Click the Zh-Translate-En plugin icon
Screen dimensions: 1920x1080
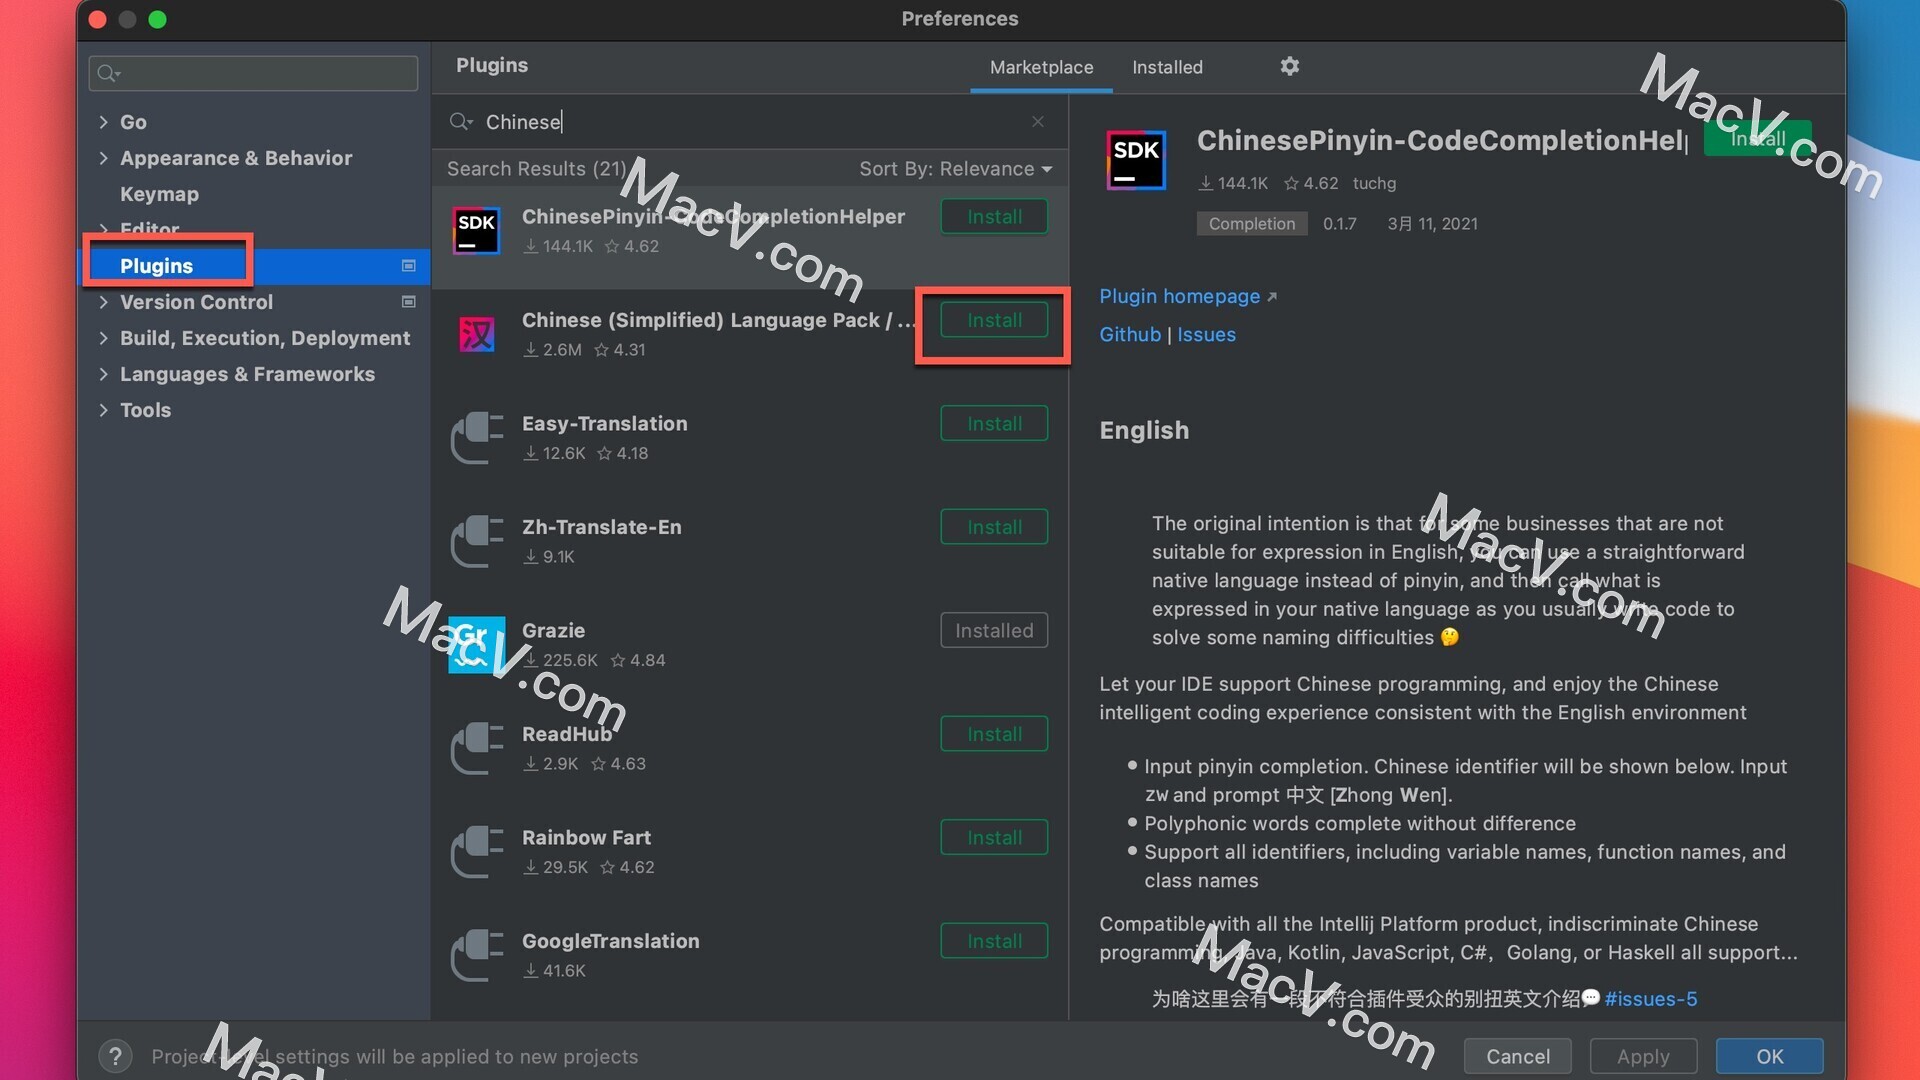click(x=476, y=541)
